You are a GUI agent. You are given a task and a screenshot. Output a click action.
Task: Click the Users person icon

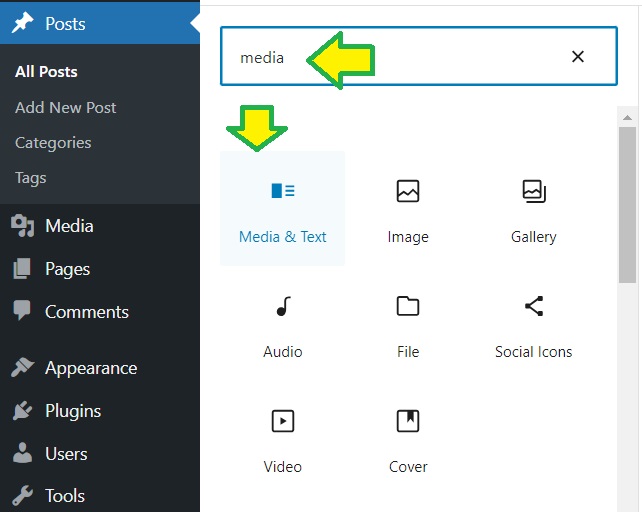(x=23, y=453)
